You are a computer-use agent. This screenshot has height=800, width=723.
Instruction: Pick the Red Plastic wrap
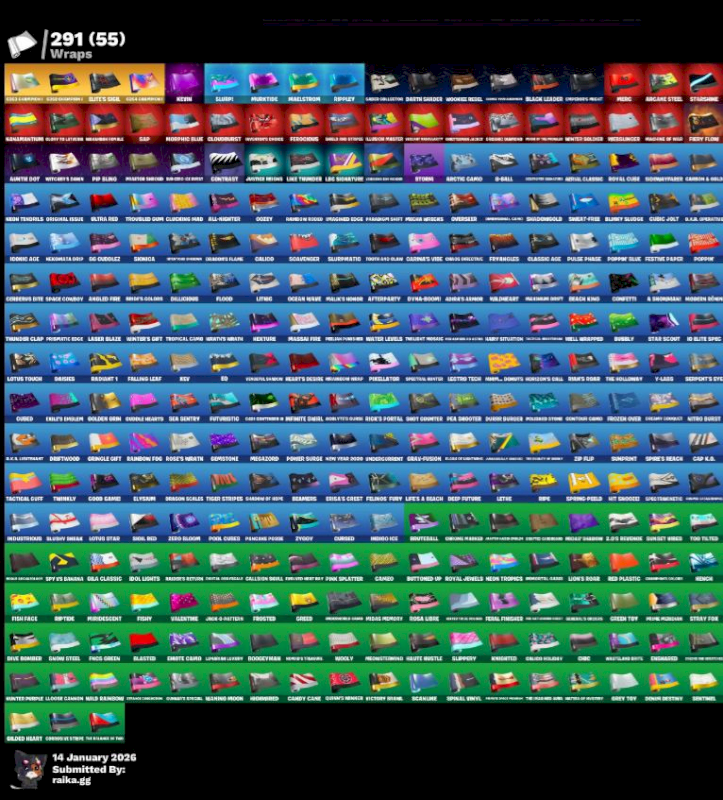[624, 563]
